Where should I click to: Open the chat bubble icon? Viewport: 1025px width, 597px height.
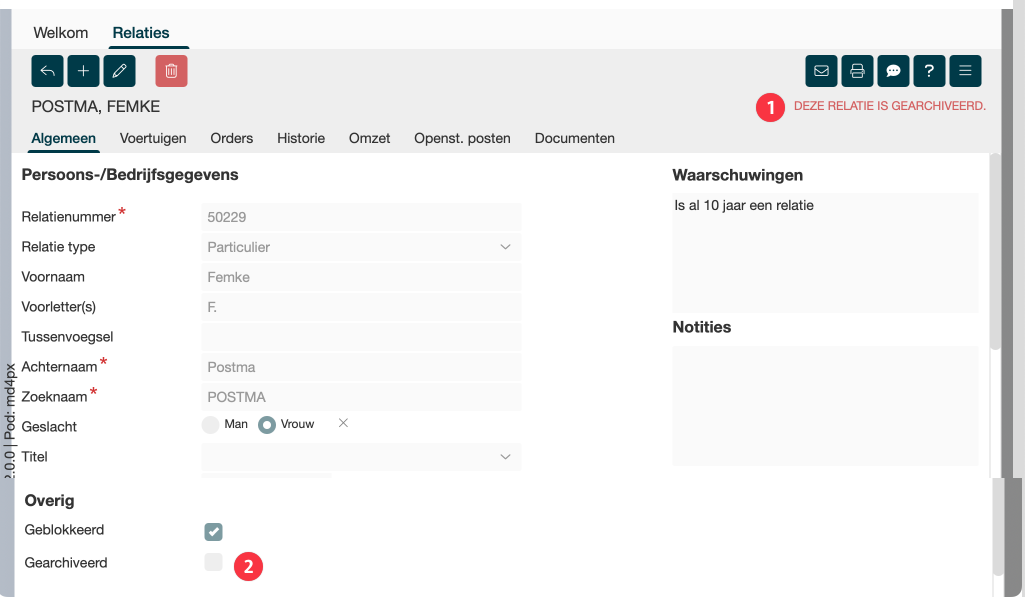pos(893,71)
